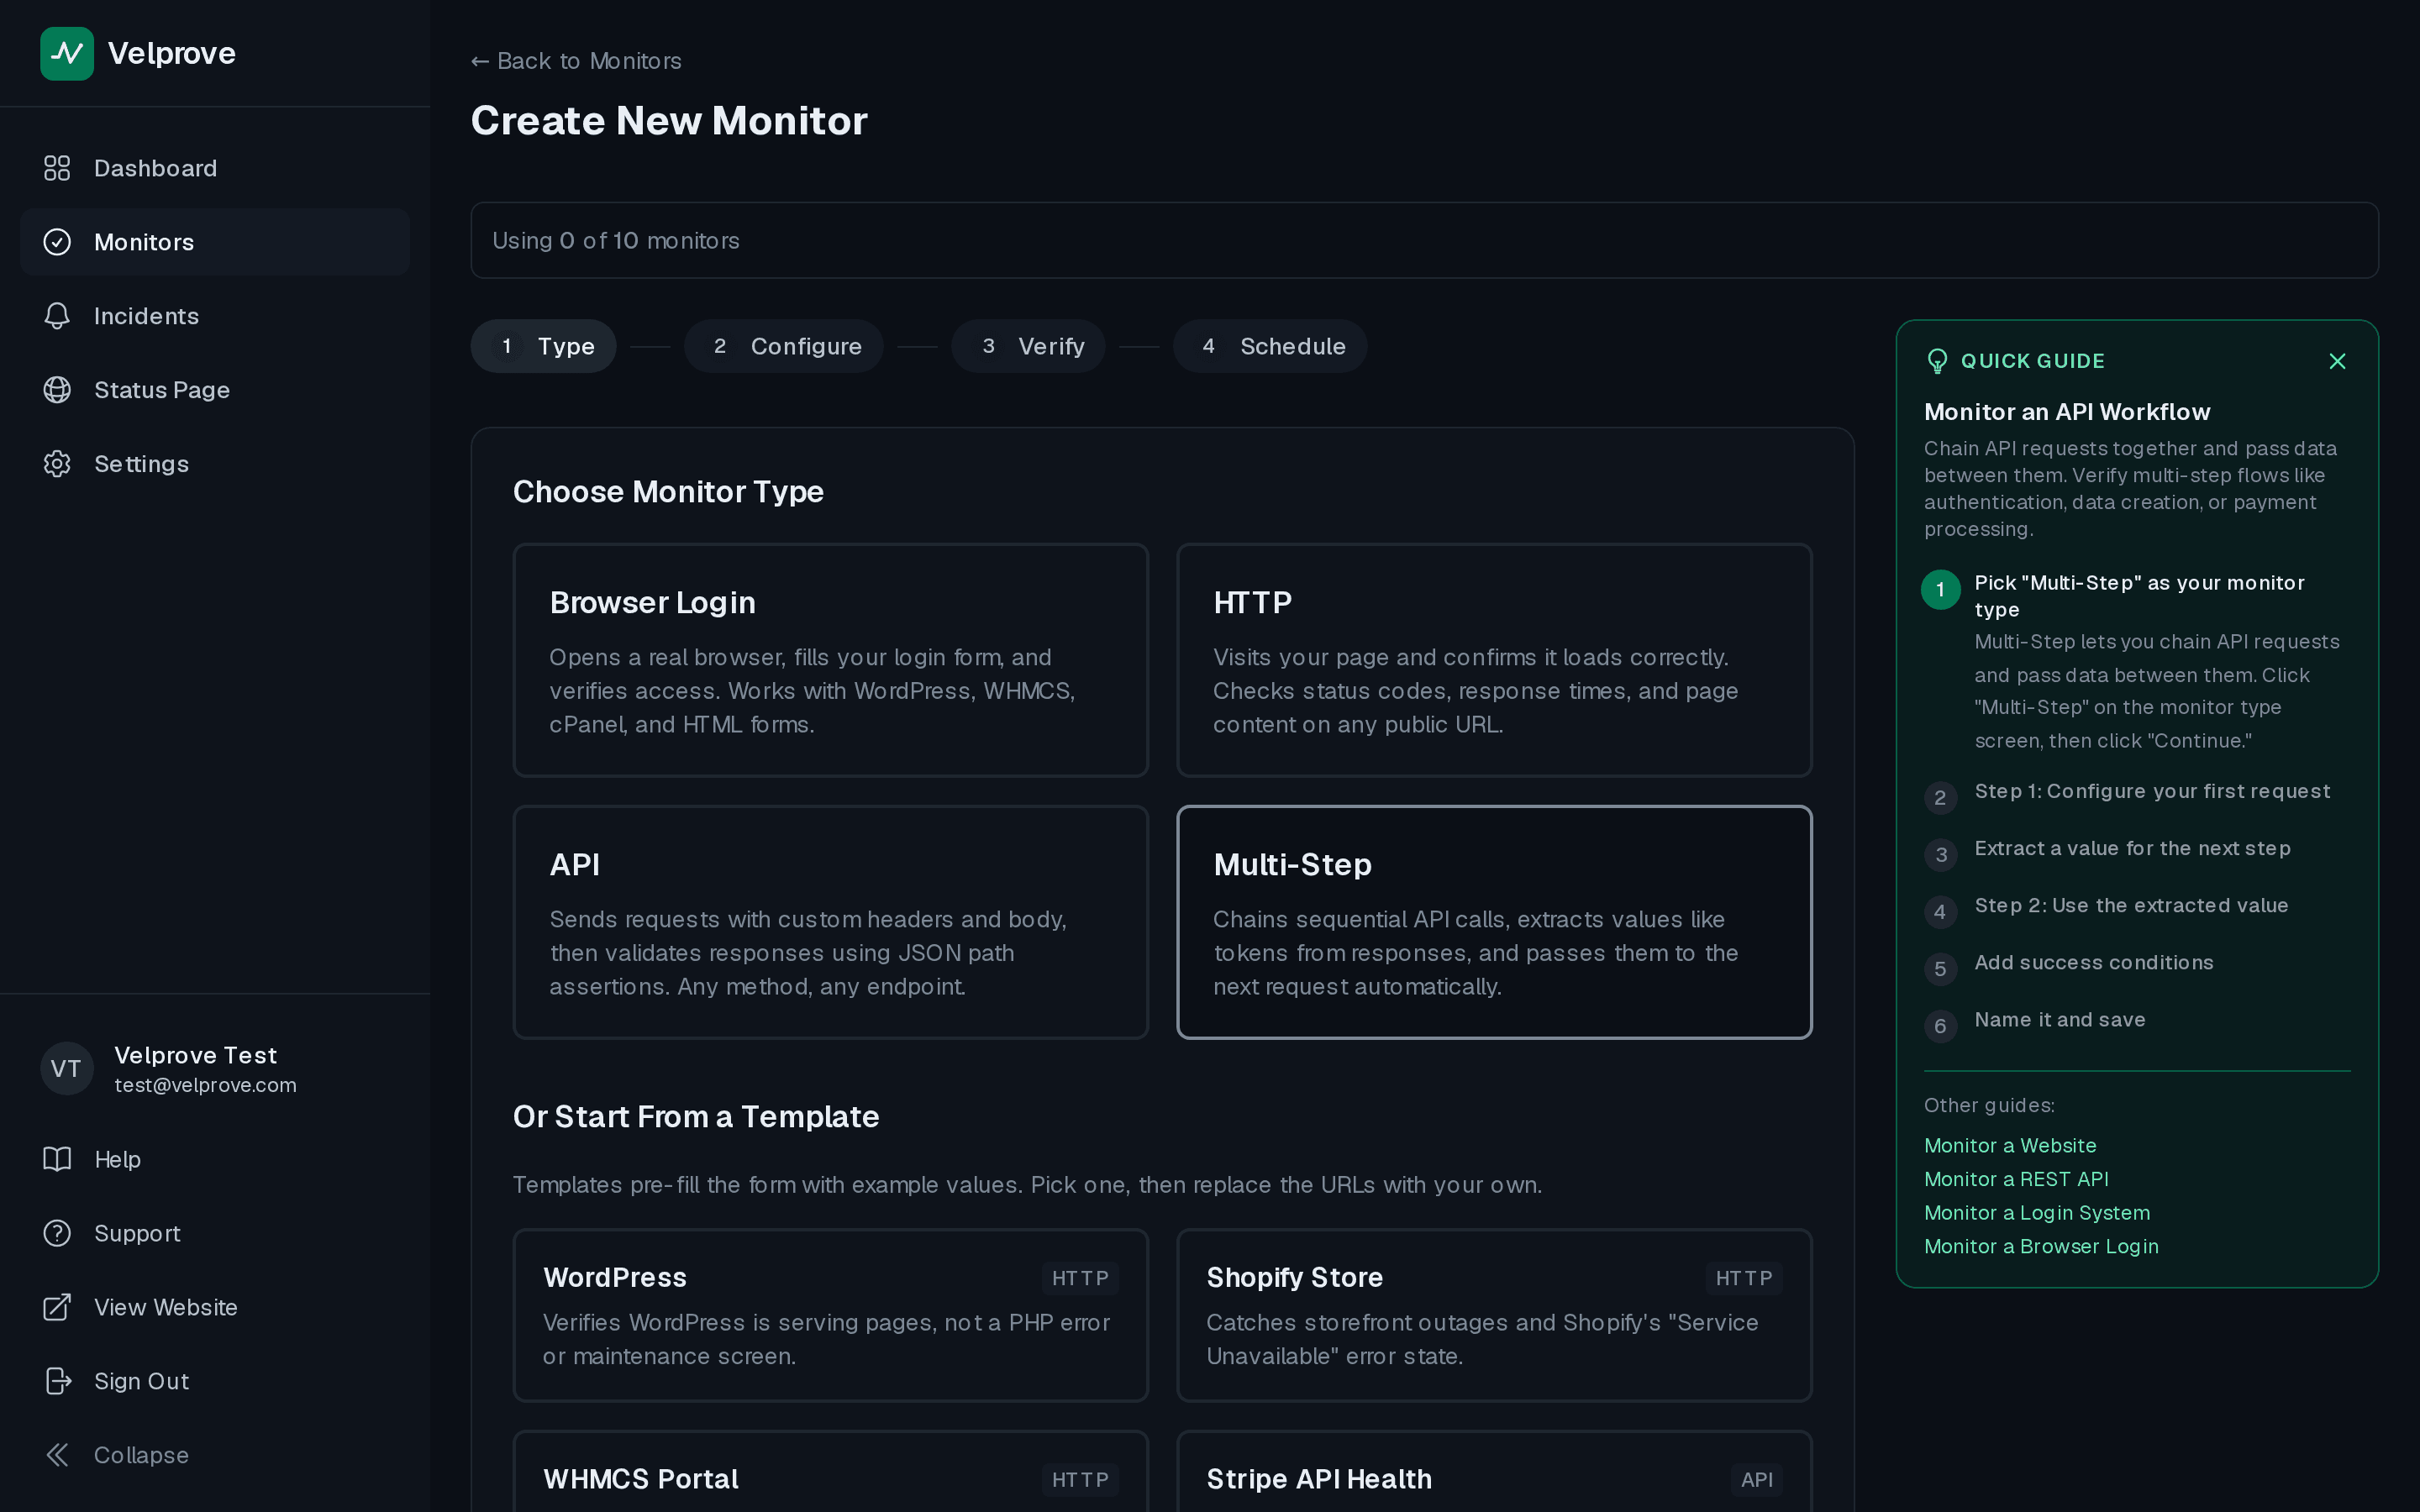Viewport: 2420px width, 1512px height.
Task: Click the Or Start From a Template heading
Action: pyautogui.click(x=696, y=1117)
